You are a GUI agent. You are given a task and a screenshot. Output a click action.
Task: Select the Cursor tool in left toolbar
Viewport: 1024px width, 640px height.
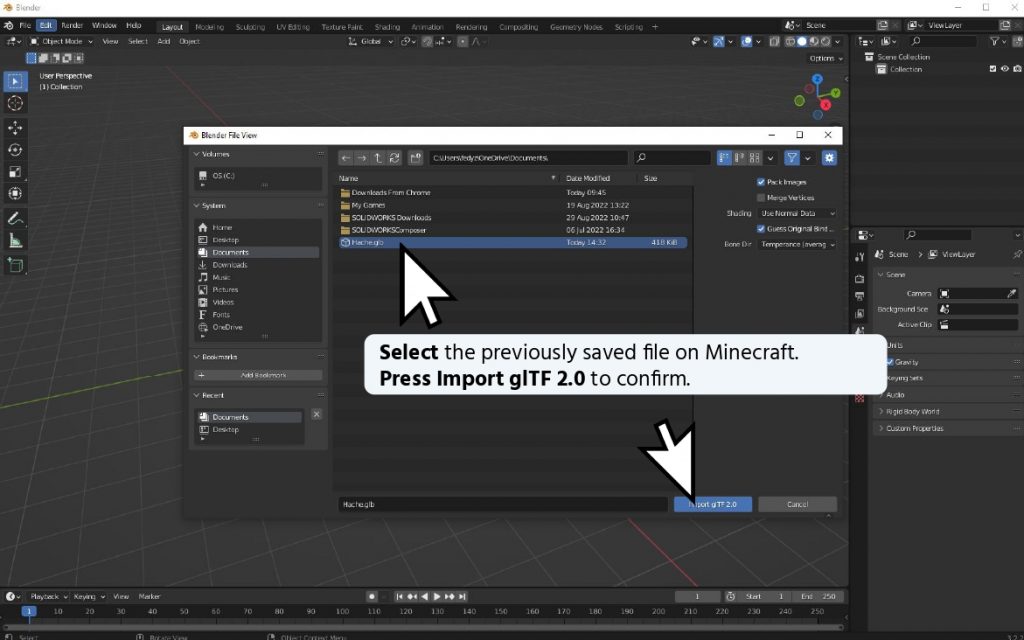[15, 103]
